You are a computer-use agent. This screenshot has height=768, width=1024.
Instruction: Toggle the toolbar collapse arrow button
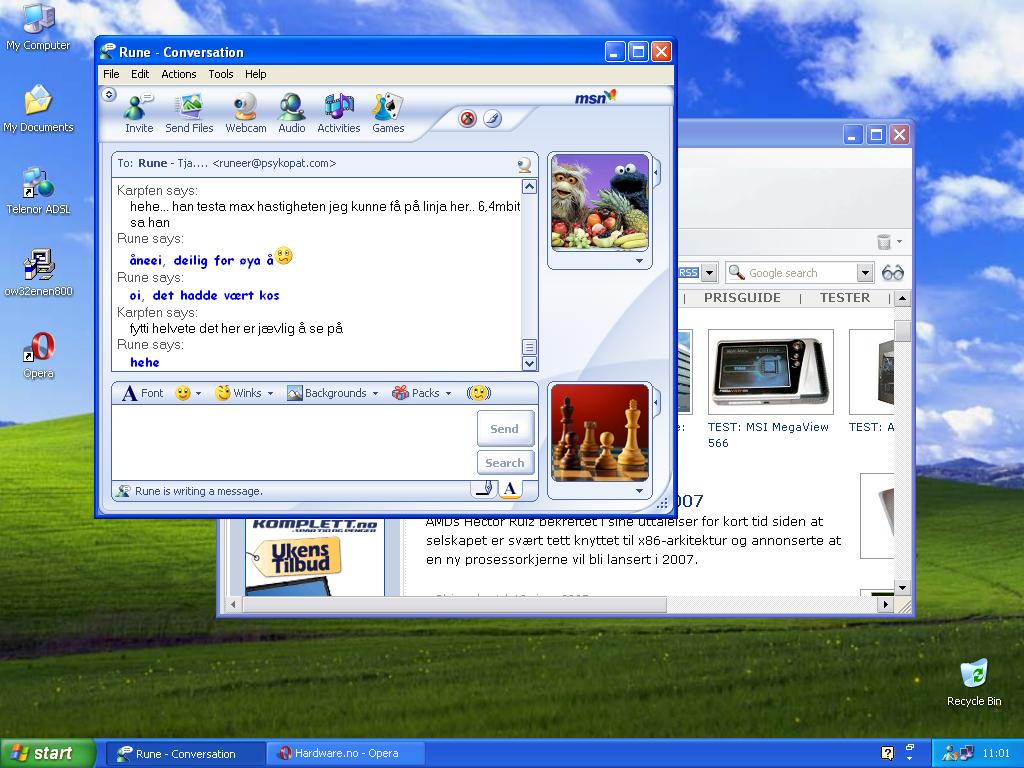coord(109,95)
